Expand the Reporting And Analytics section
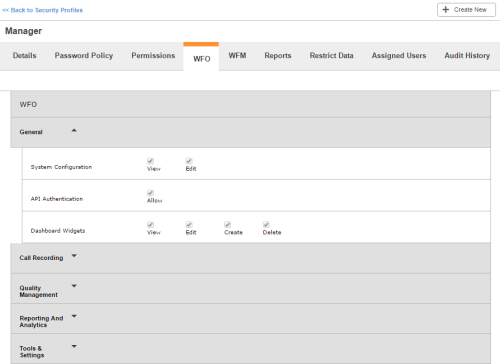Image resolution: width=500 pixels, height=364 pixels. tap(74, 316)
